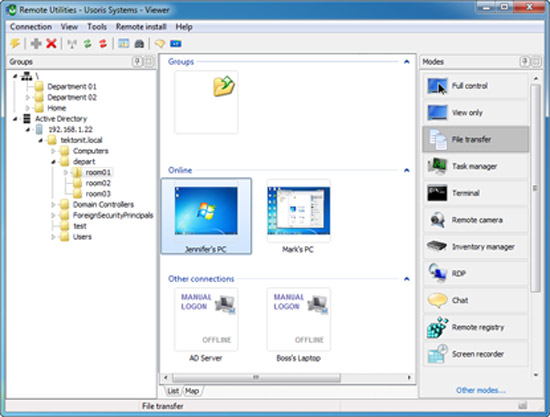This screenshot has width=550, height=417.
Task: Select File transfer mode
Action: pyautogui.click(x=476, y=139)
